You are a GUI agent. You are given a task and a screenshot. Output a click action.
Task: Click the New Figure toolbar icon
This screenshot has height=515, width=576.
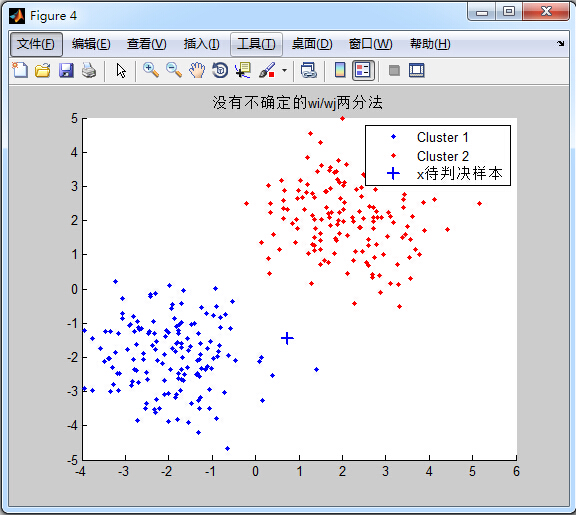click(20, 70)
